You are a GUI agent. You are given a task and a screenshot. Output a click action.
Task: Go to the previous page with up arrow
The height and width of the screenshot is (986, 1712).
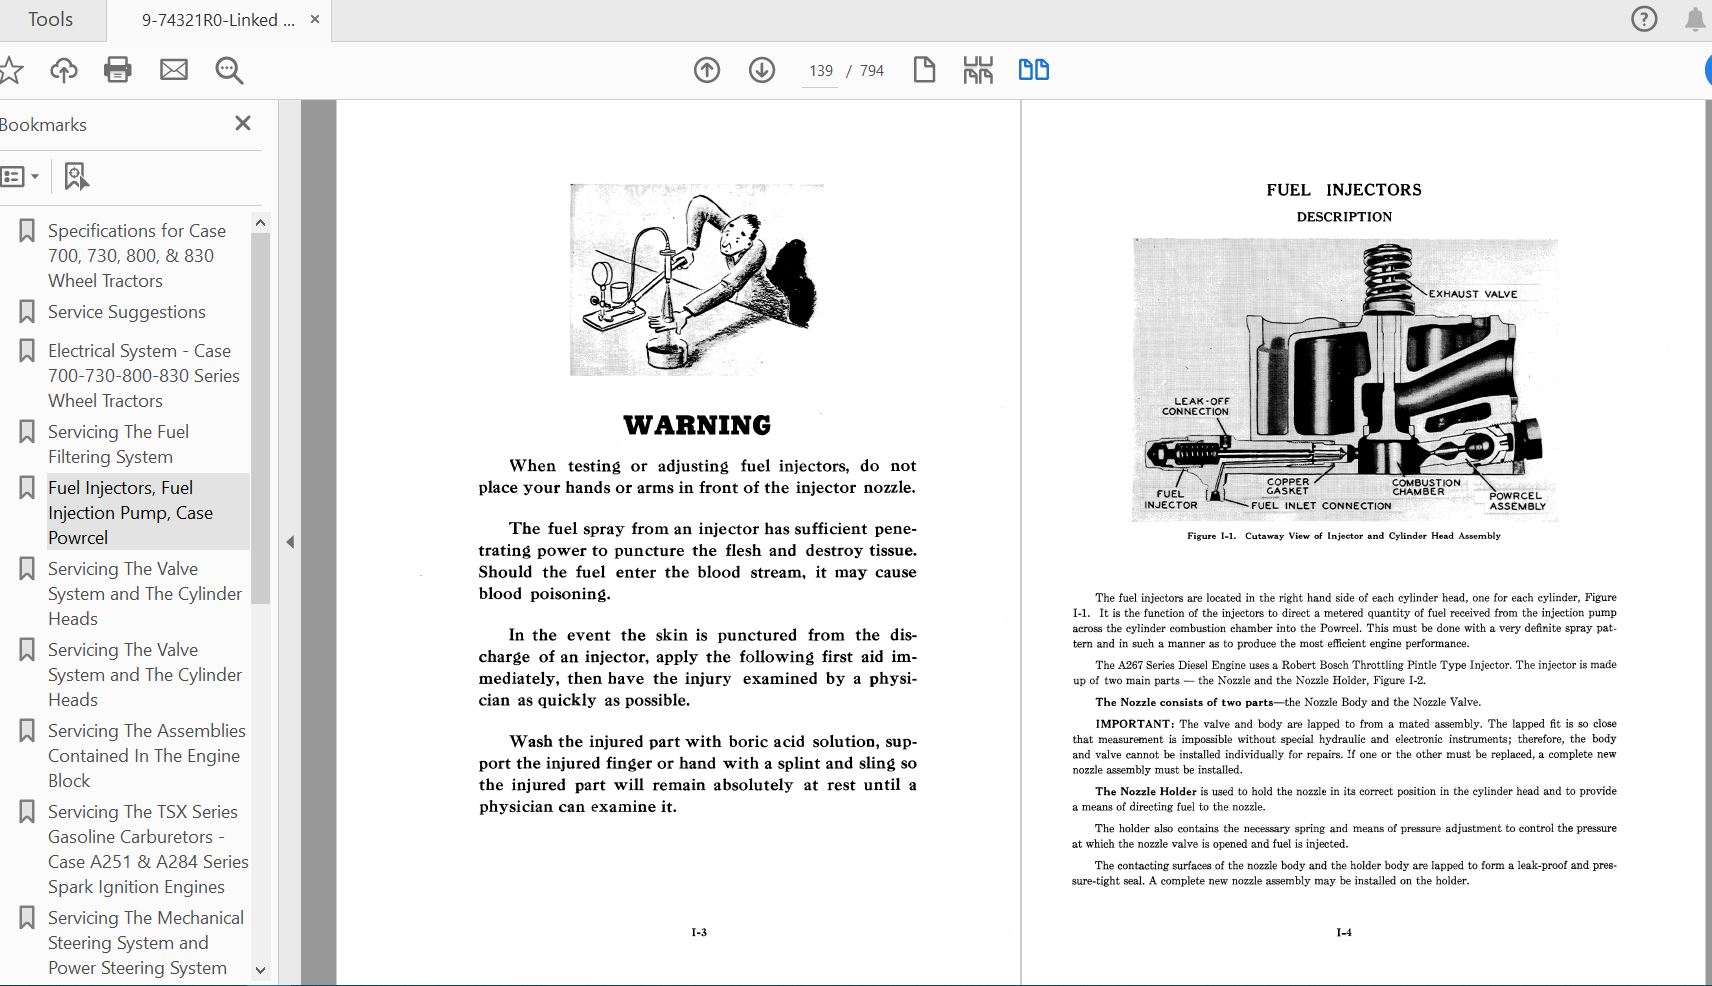pyautogui.click(x=707, y=70)
